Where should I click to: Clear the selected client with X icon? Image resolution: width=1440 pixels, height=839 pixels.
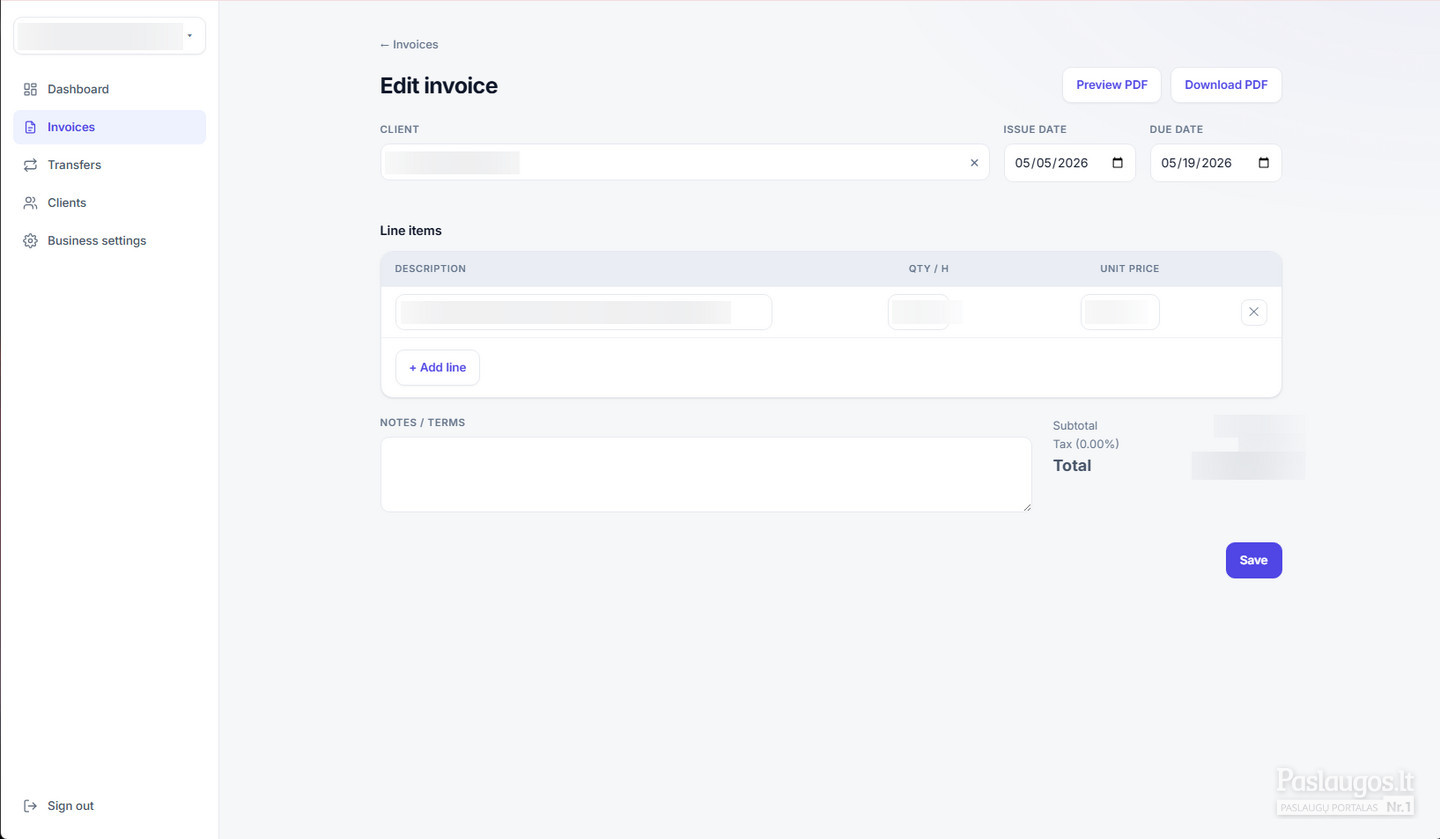(974, 163)
